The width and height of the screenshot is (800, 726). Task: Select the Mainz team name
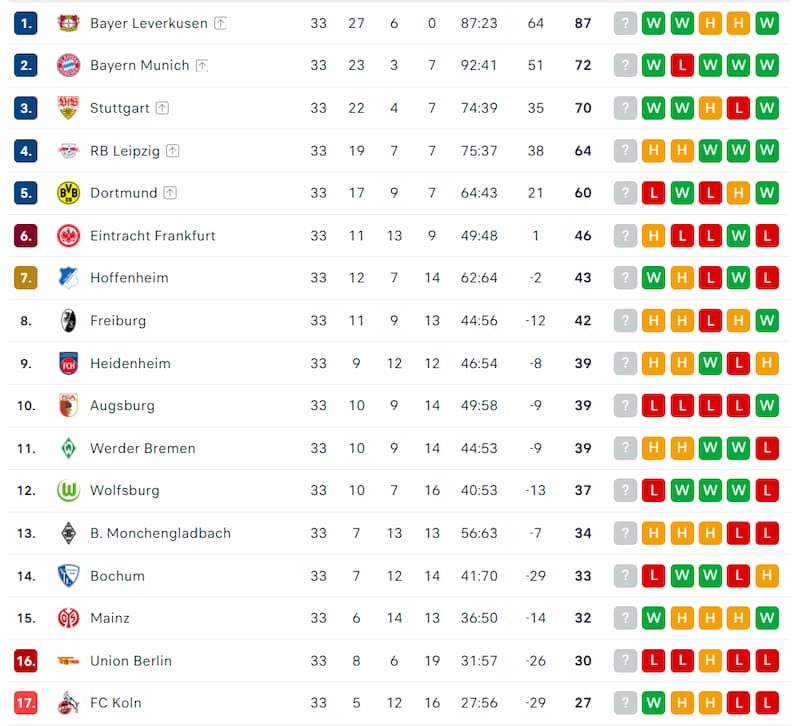click(x=110, y=618)
